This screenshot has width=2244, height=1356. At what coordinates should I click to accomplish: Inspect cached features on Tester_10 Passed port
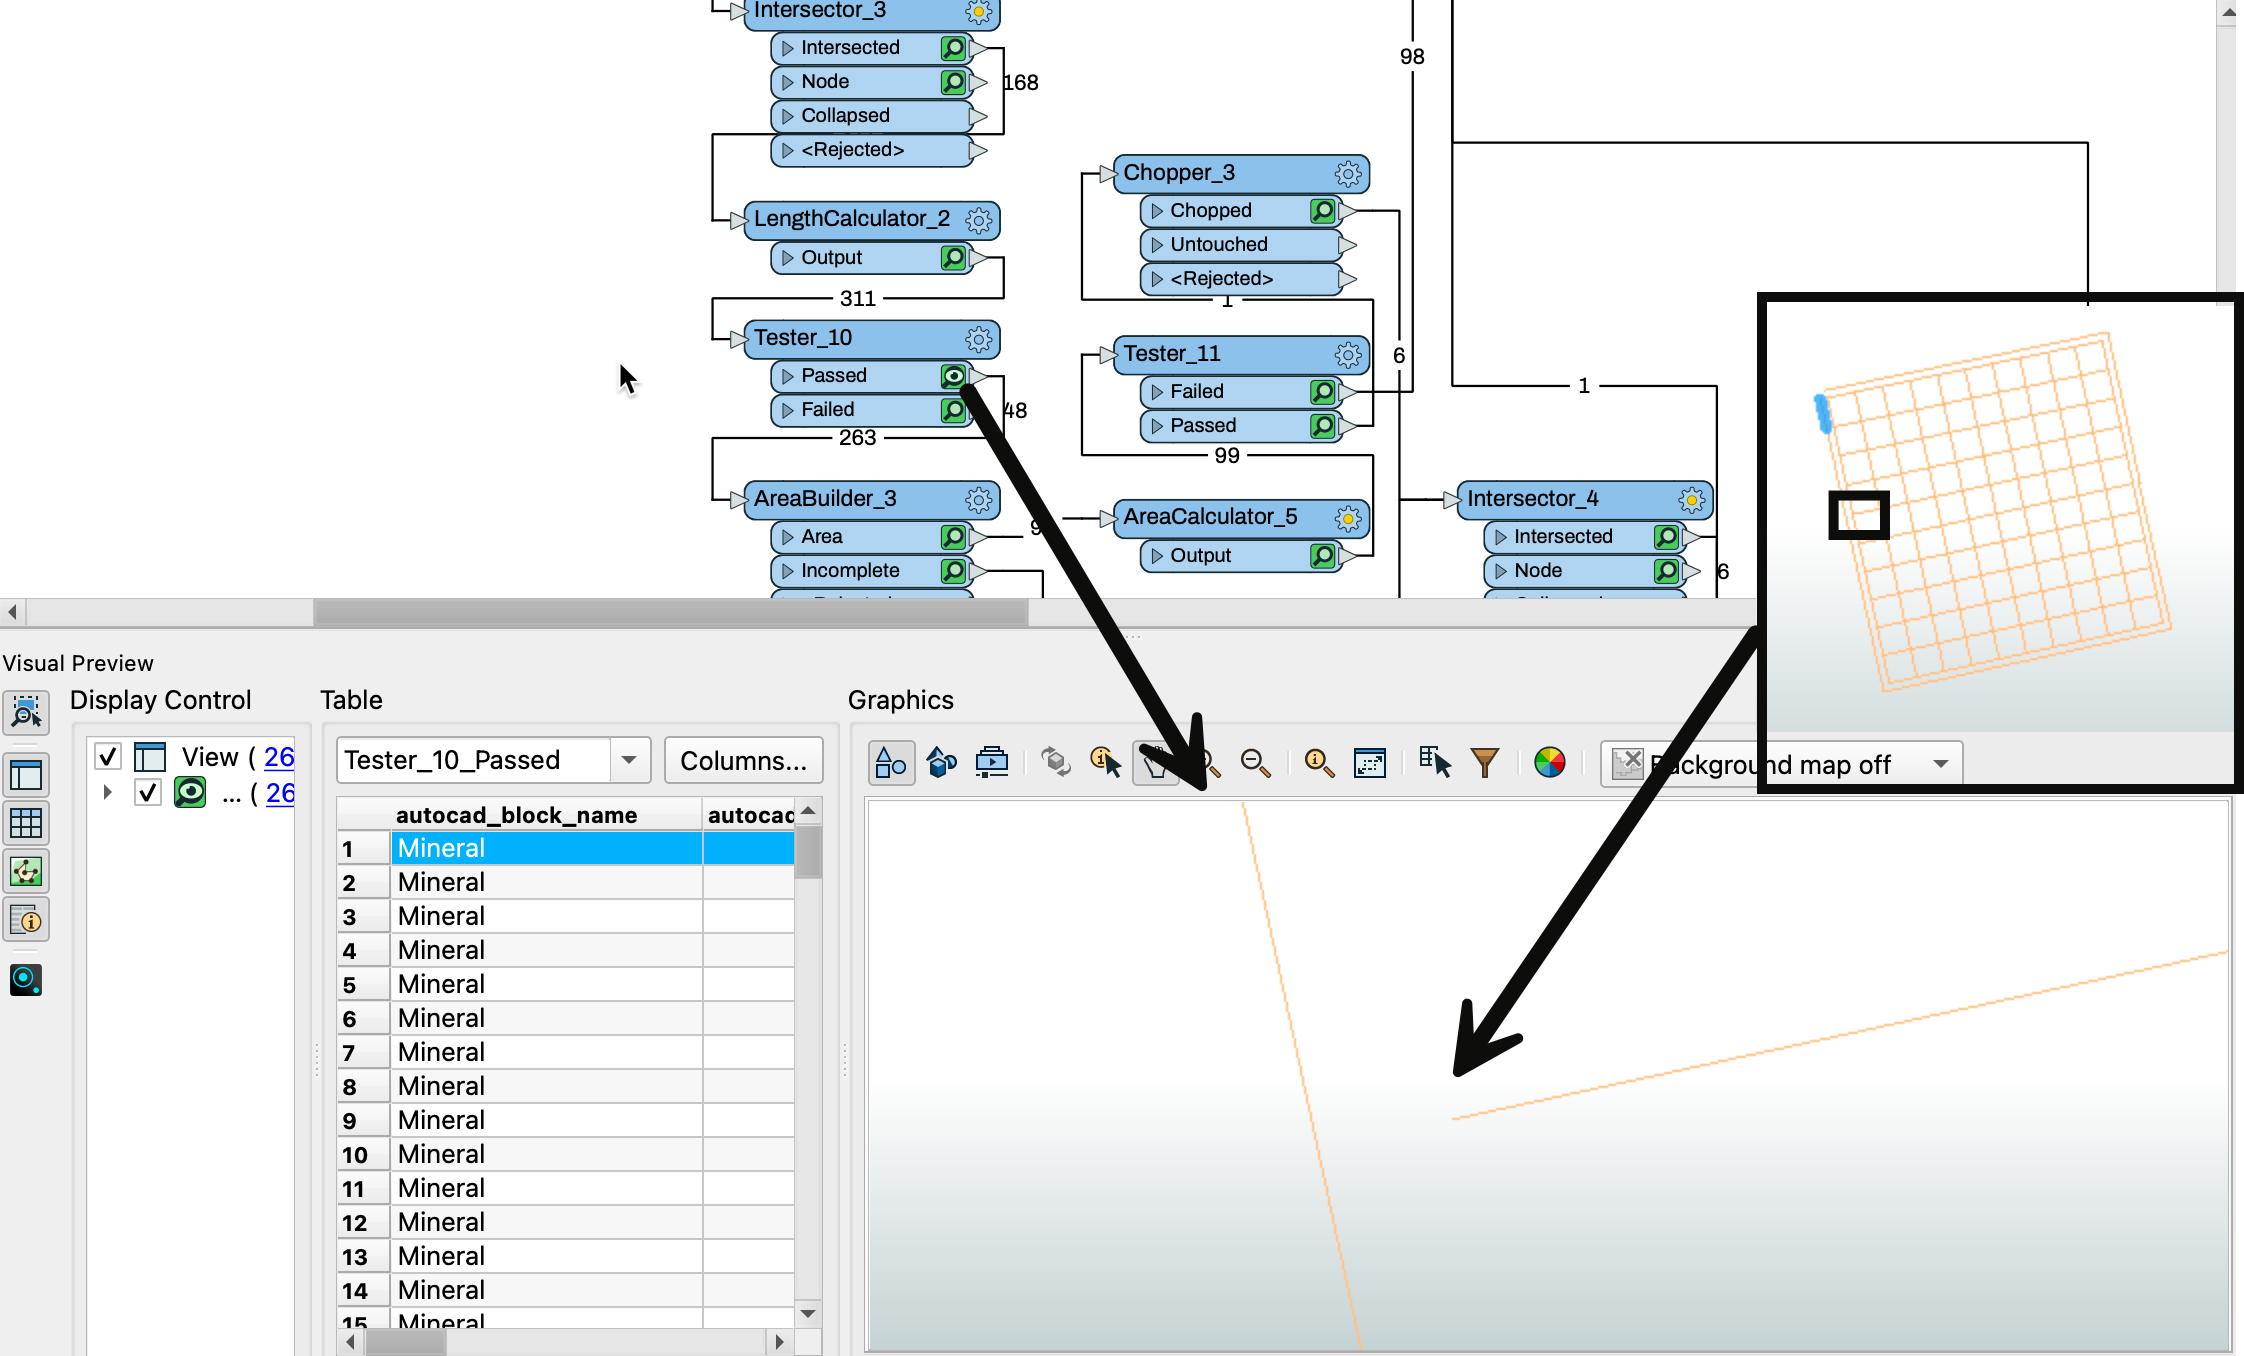pyautogui.click(x=954, y=376)
